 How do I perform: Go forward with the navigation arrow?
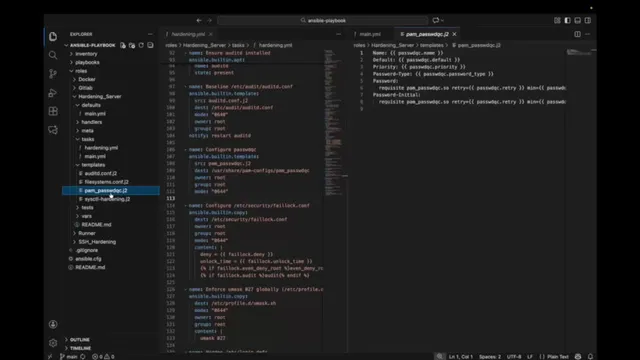[209, 20]
